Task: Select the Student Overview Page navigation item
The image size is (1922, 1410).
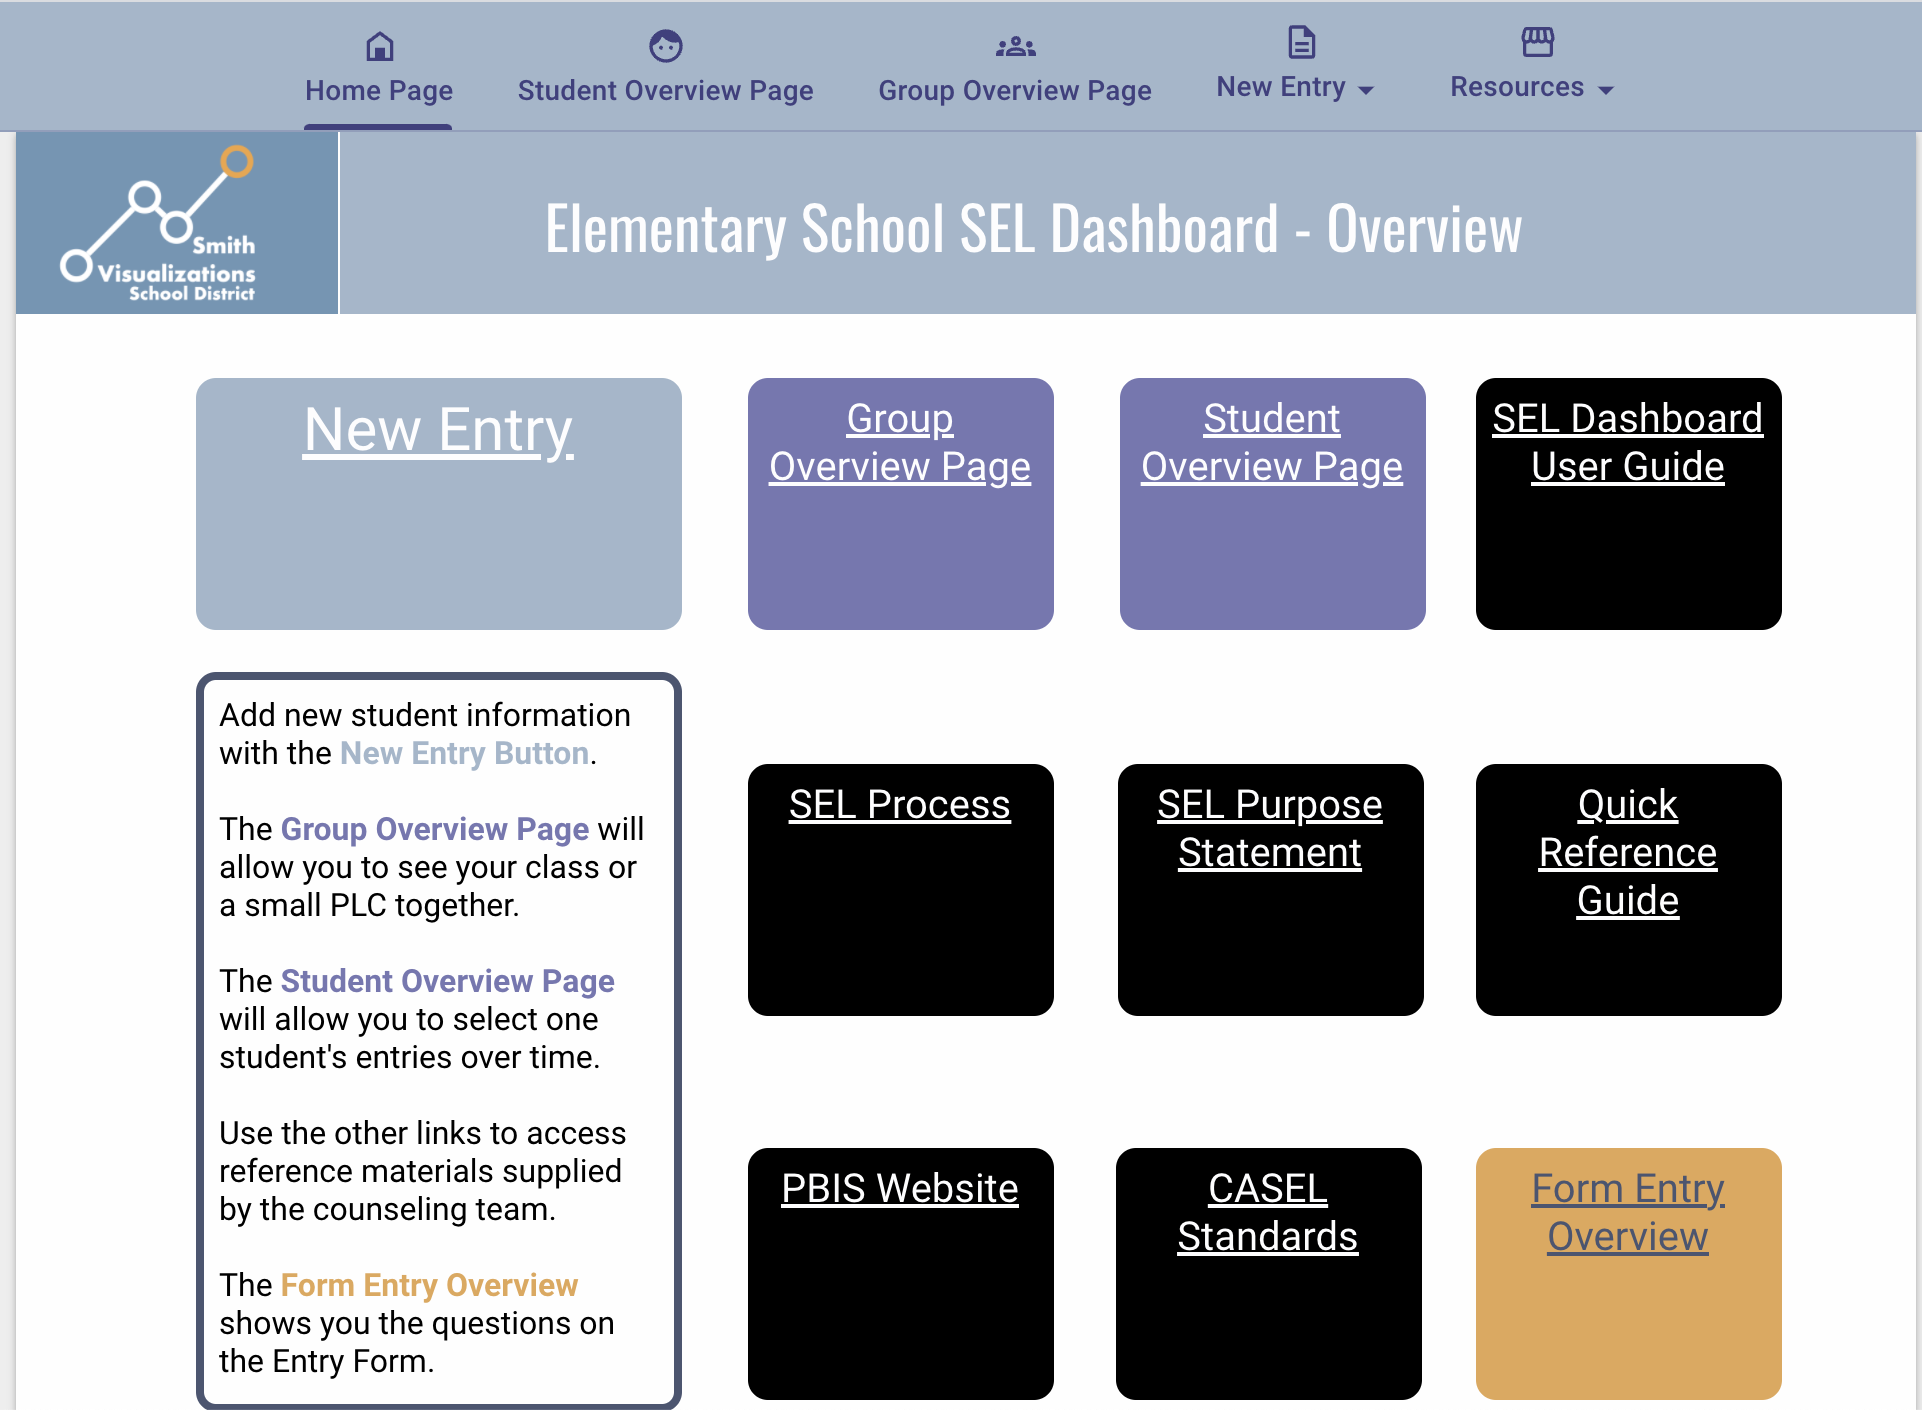Action: point(665,90)
